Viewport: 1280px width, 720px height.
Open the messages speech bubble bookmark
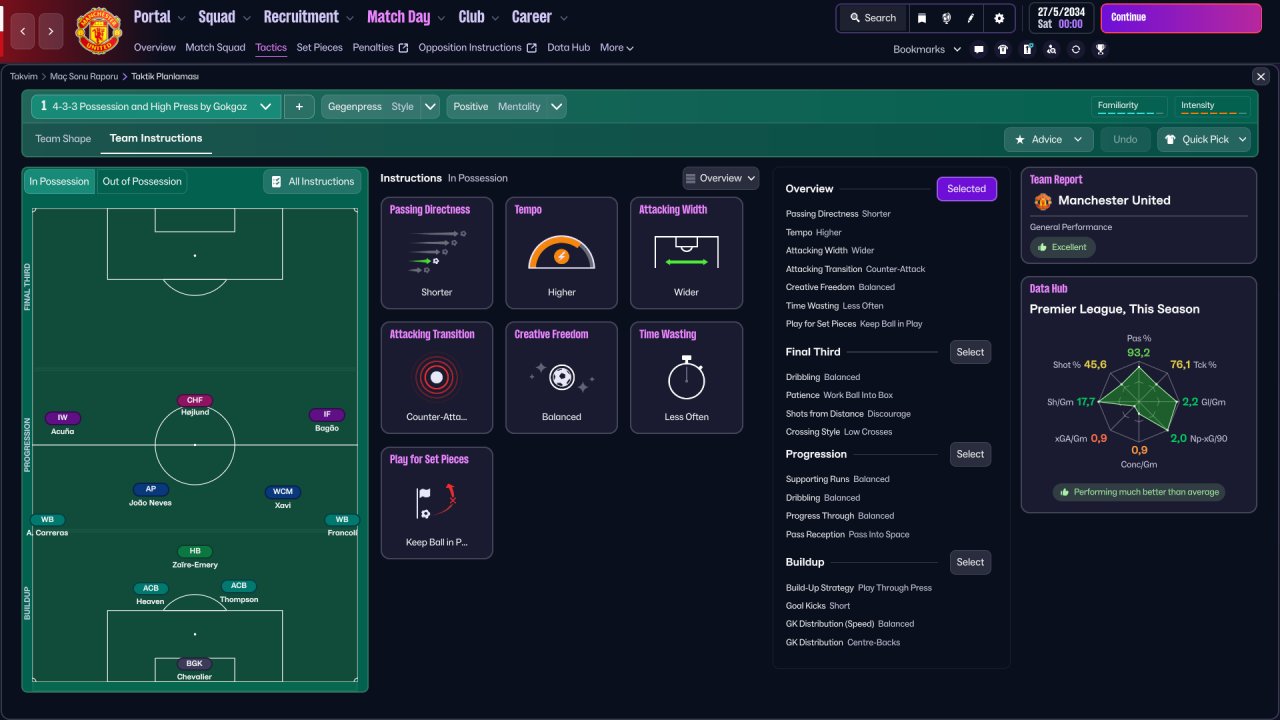(979, 49)
